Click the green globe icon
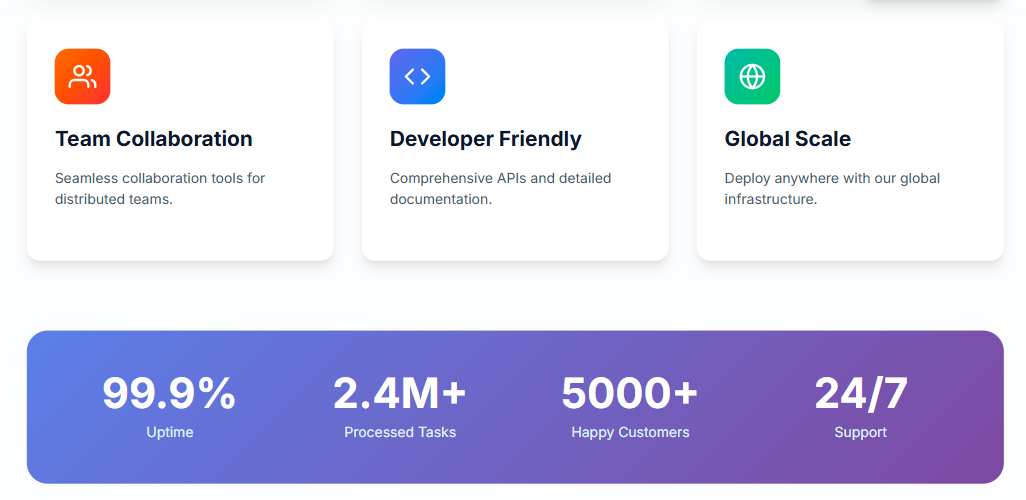The height and width of the screenshot is (500, 1026). tap(752, 77)
